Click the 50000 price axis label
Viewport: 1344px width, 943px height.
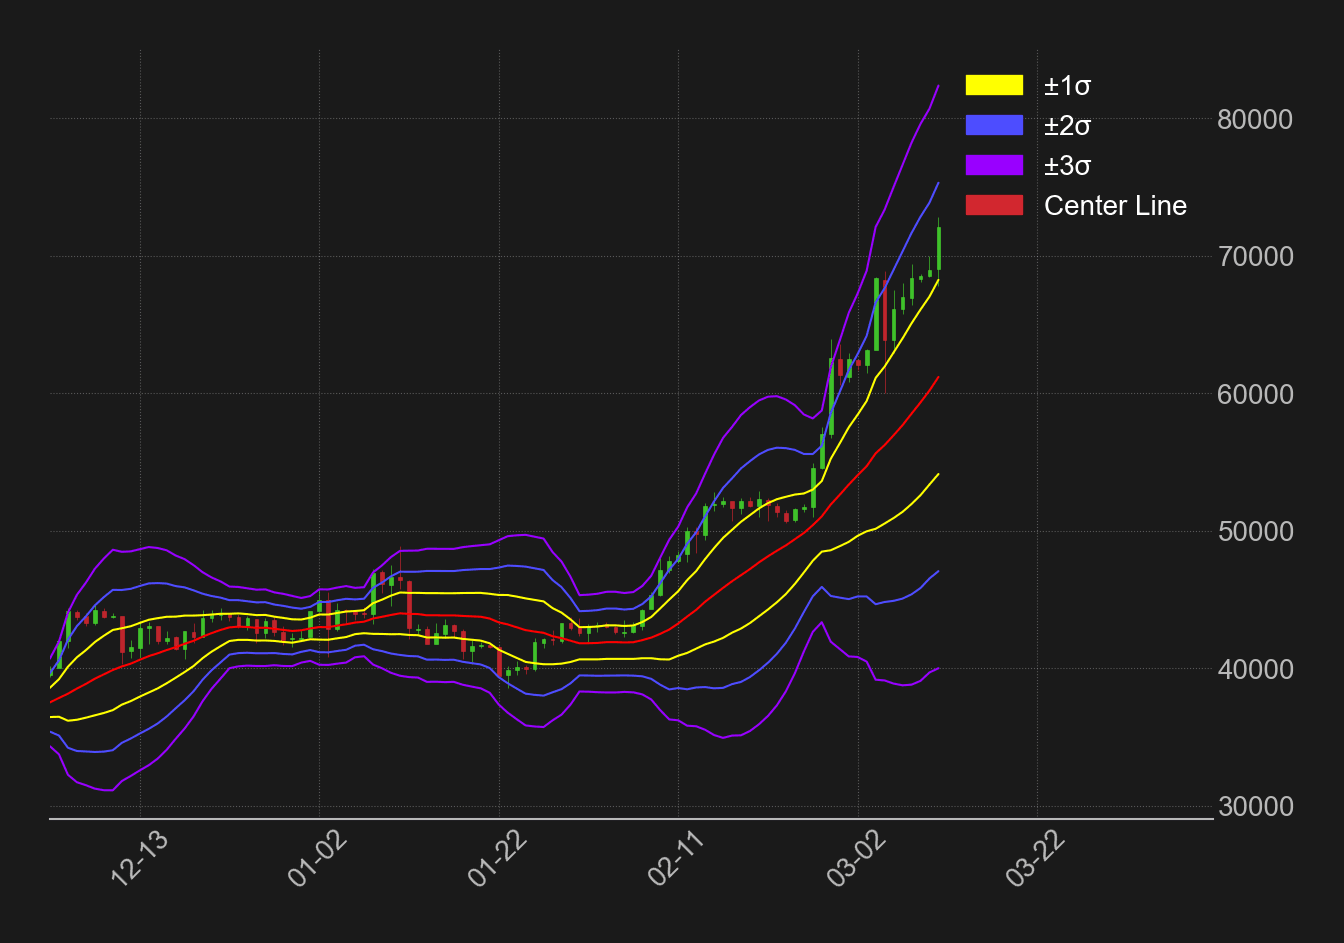pyautogui.click(x=1254, y=532)
